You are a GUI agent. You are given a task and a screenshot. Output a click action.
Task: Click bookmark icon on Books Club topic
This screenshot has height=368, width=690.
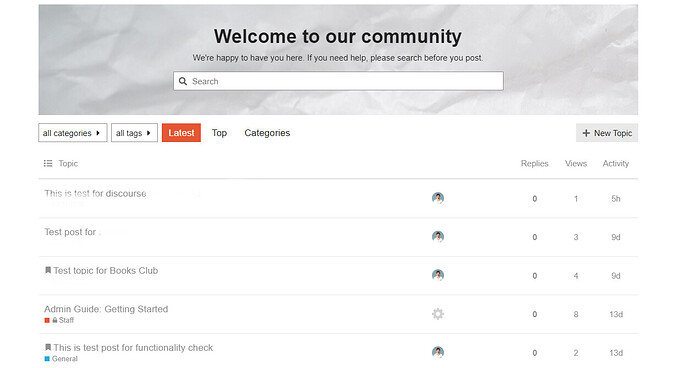tap(48, 270)
